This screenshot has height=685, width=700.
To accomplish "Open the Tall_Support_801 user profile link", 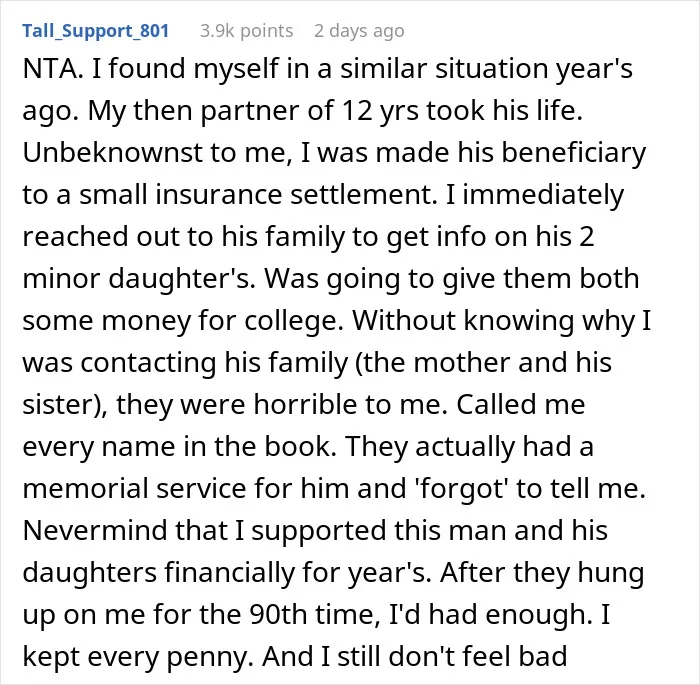I will click(96, 31).
